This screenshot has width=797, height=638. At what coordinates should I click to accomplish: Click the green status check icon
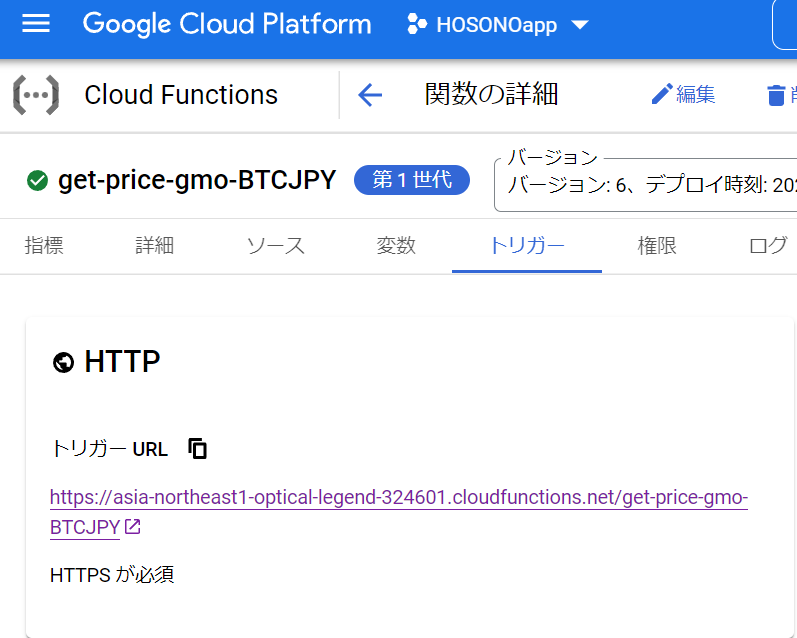37,180
